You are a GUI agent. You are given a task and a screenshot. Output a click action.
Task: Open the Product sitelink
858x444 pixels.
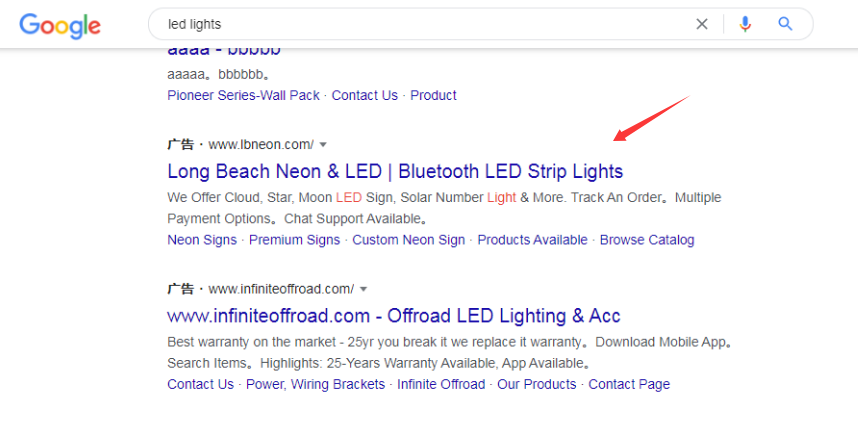(433, 95)
